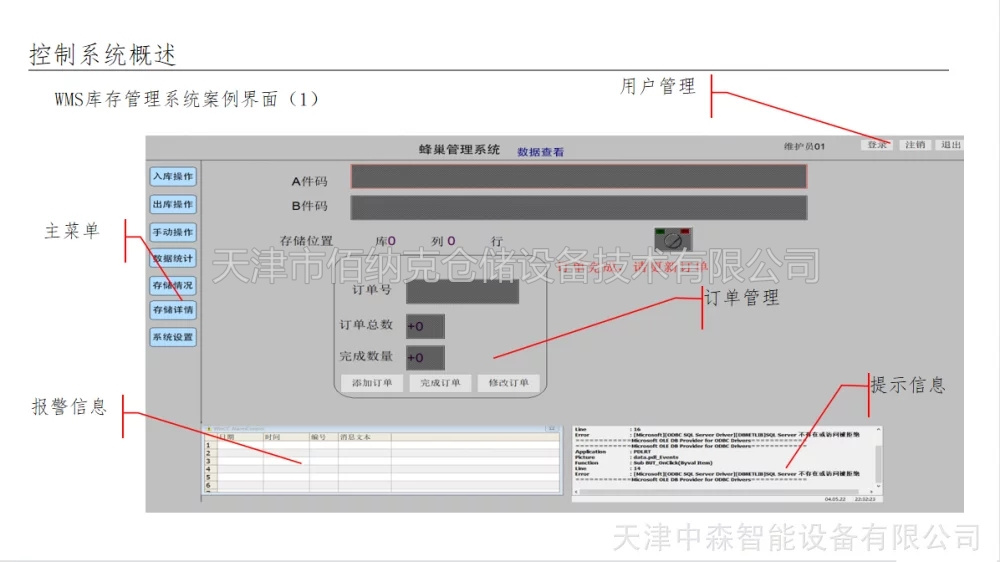This screenshot has height=562, width=1000.
Task: Click the 添加订单 button
Action: [x=372, y=383]
